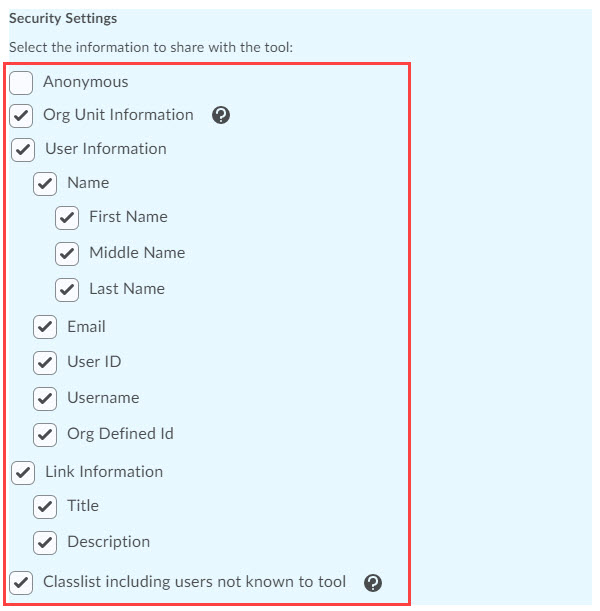
Task: Toggle the Link Information checkbox
Action: [23, 473]
